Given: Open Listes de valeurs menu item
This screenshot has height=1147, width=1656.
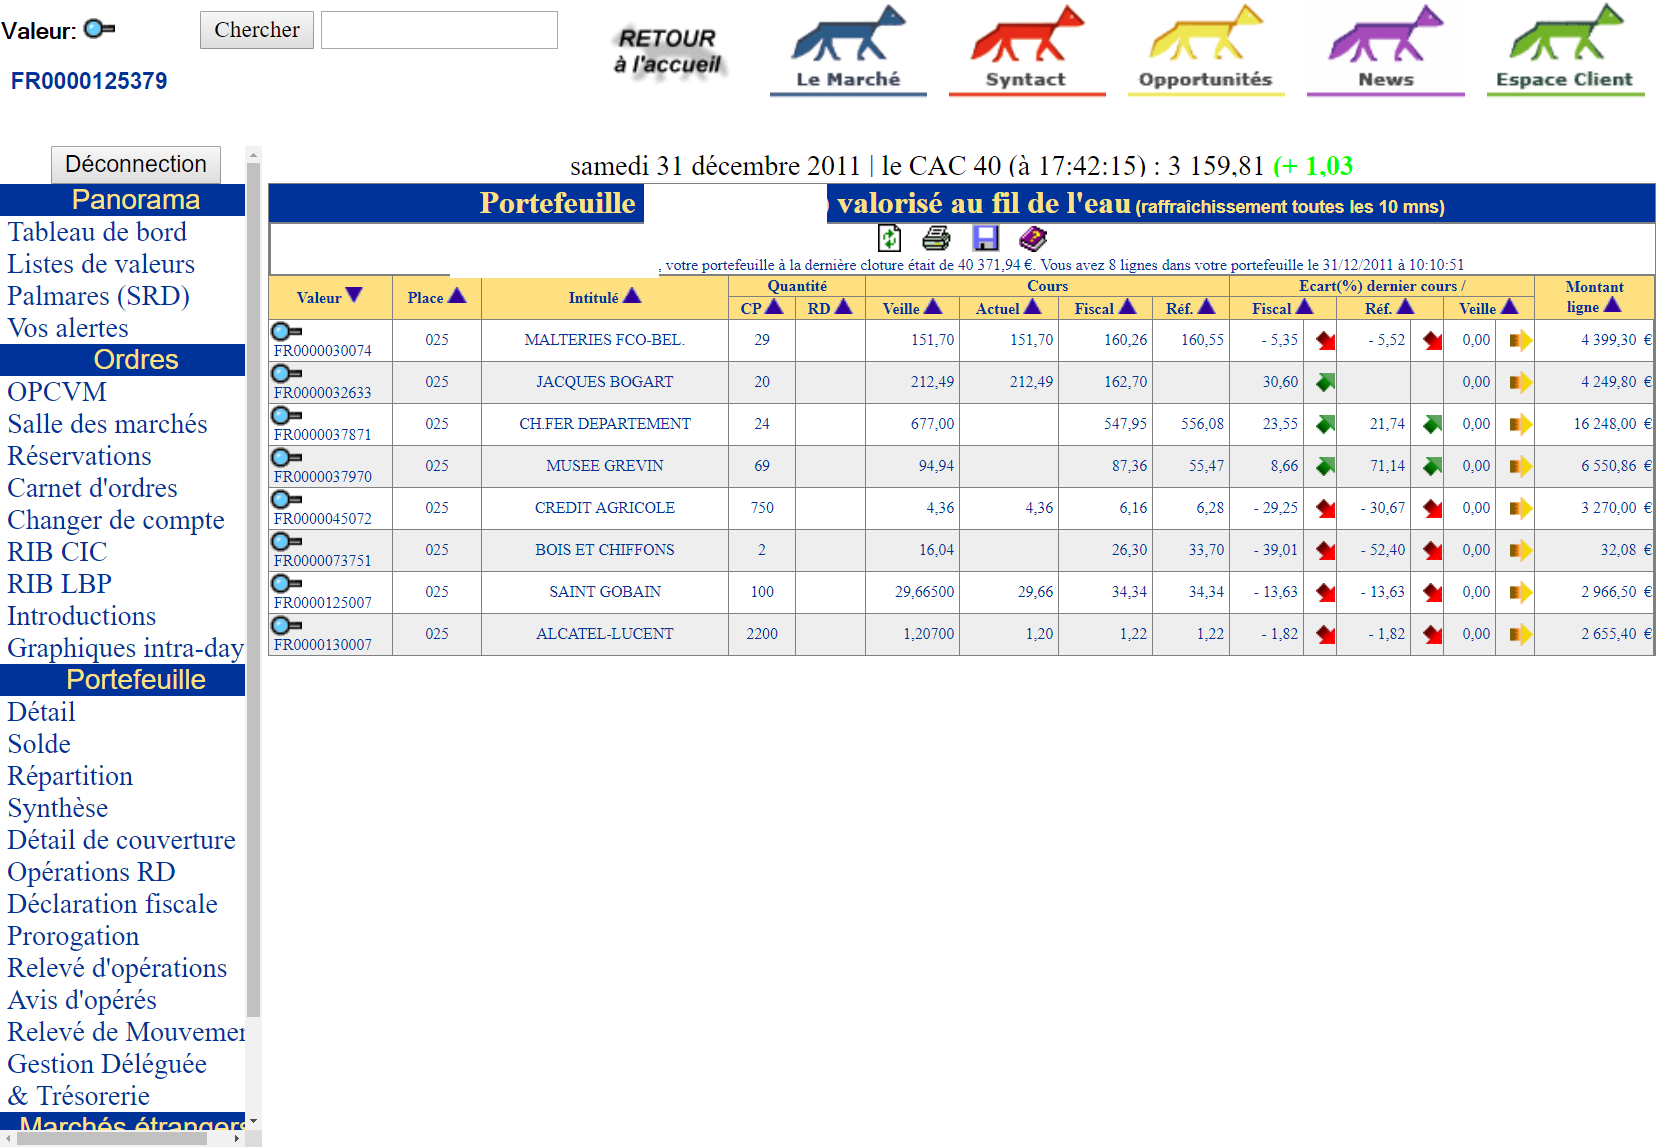Looking at the screenshot, I should pos(101,264).
